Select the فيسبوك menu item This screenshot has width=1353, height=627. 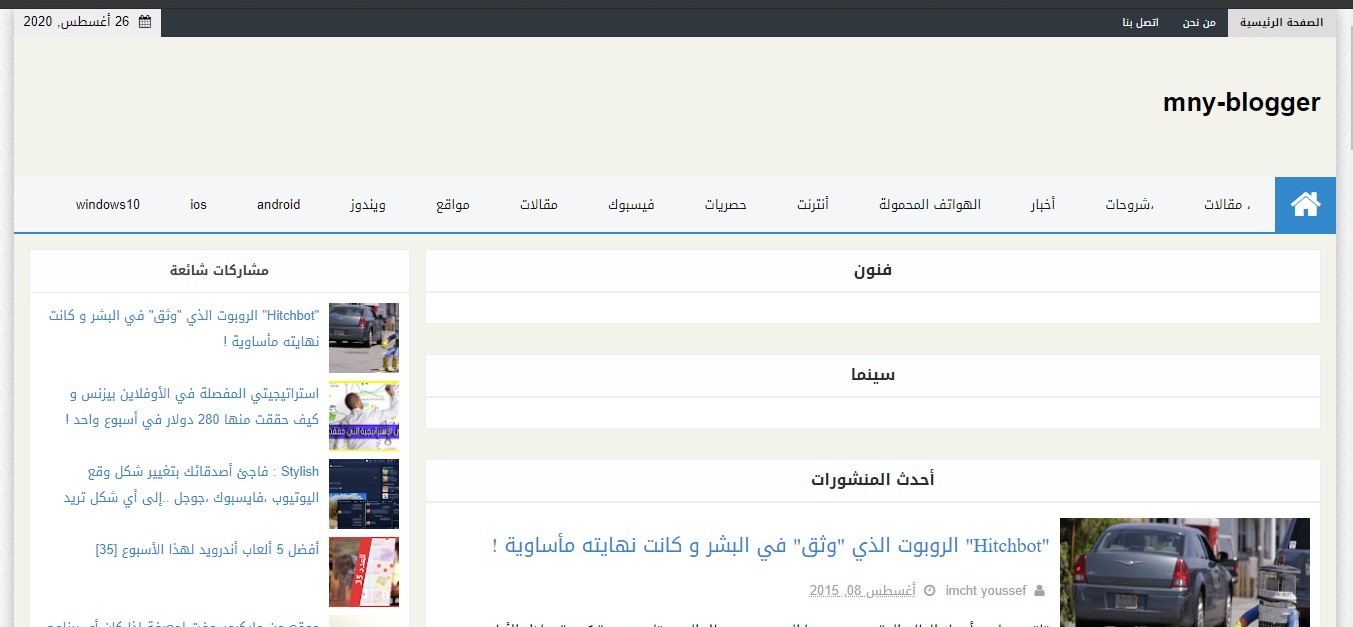631,205
